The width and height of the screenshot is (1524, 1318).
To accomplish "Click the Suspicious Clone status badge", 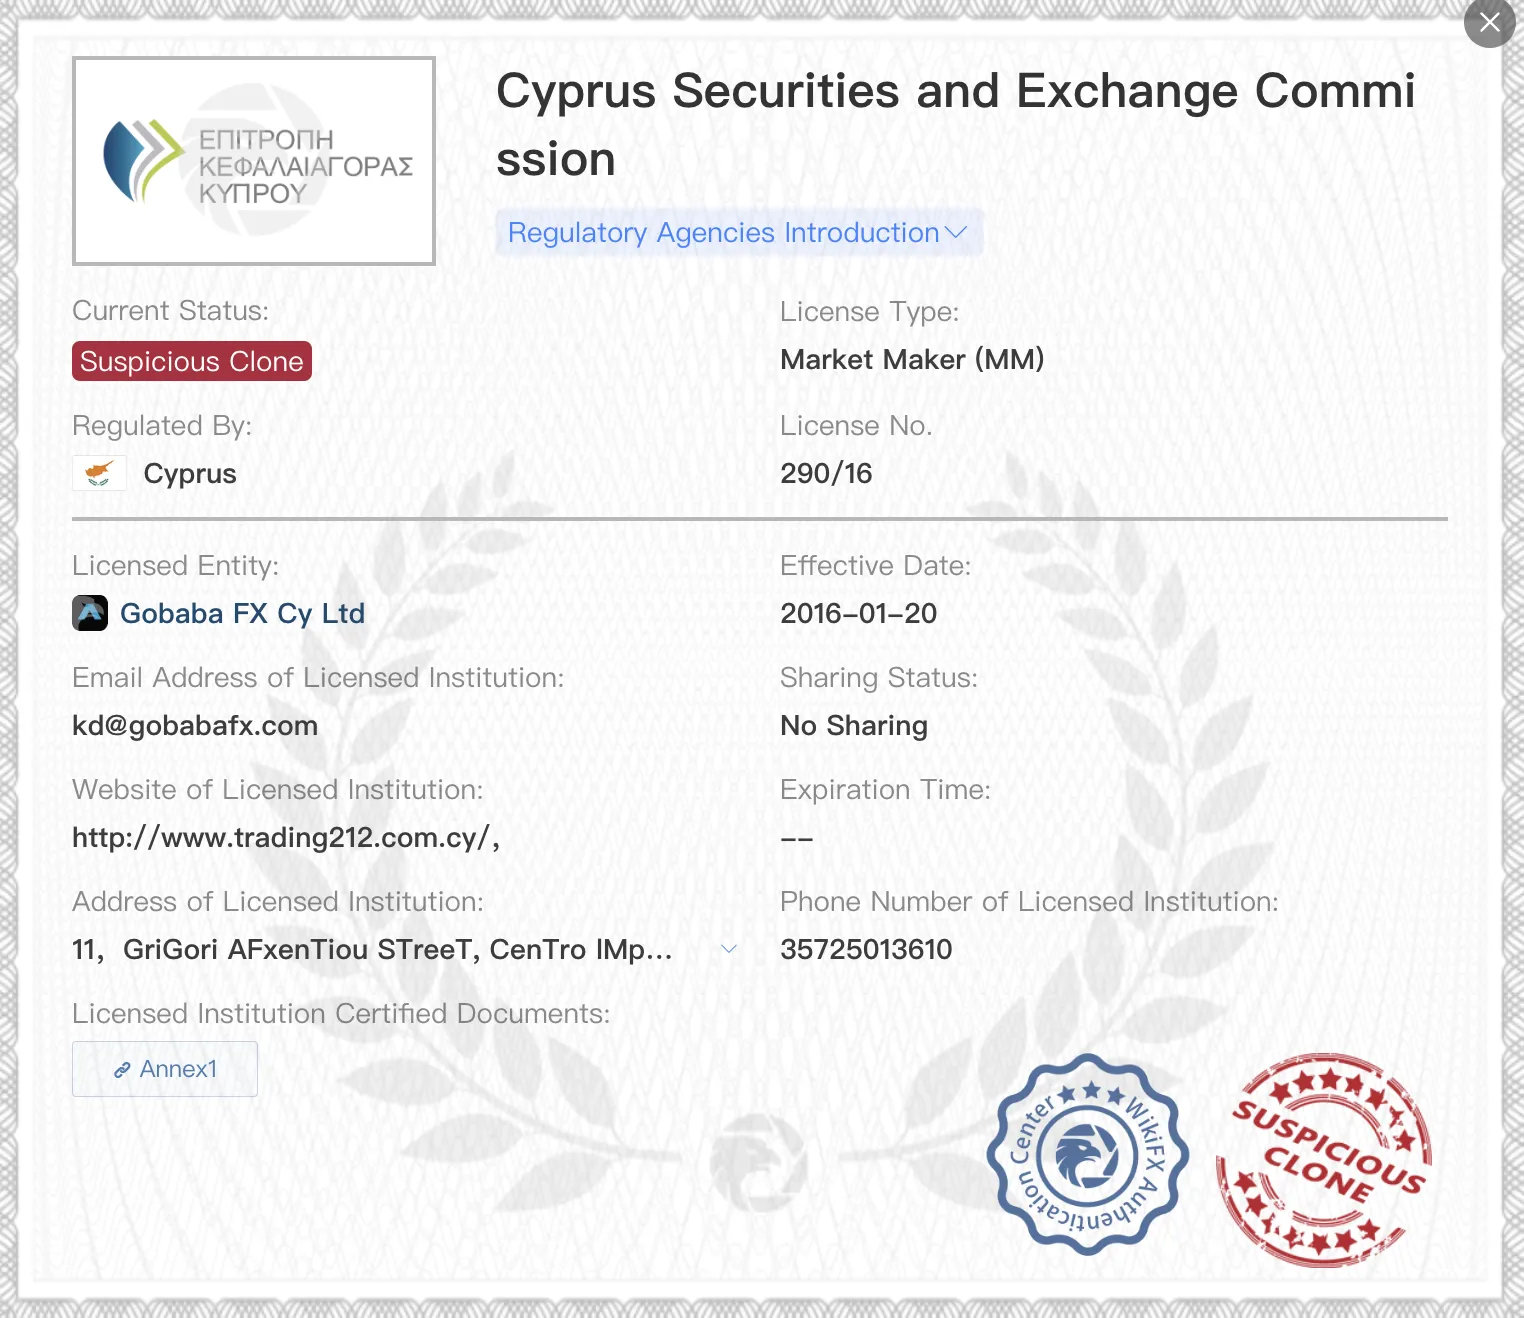I will (x=192, y=361).
